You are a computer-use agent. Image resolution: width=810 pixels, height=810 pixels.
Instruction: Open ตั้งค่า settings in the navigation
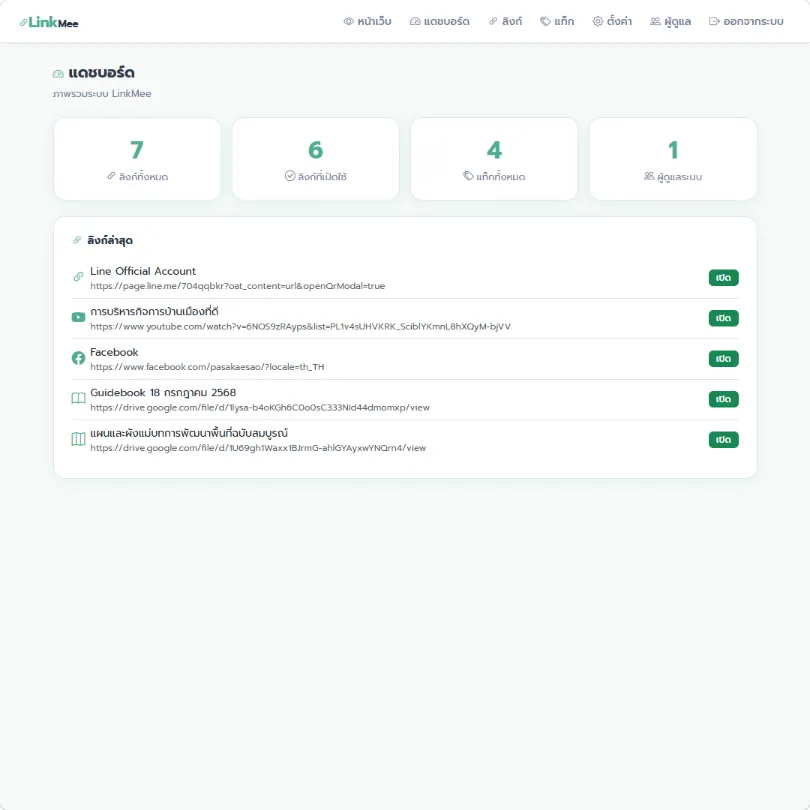[612, 21]
